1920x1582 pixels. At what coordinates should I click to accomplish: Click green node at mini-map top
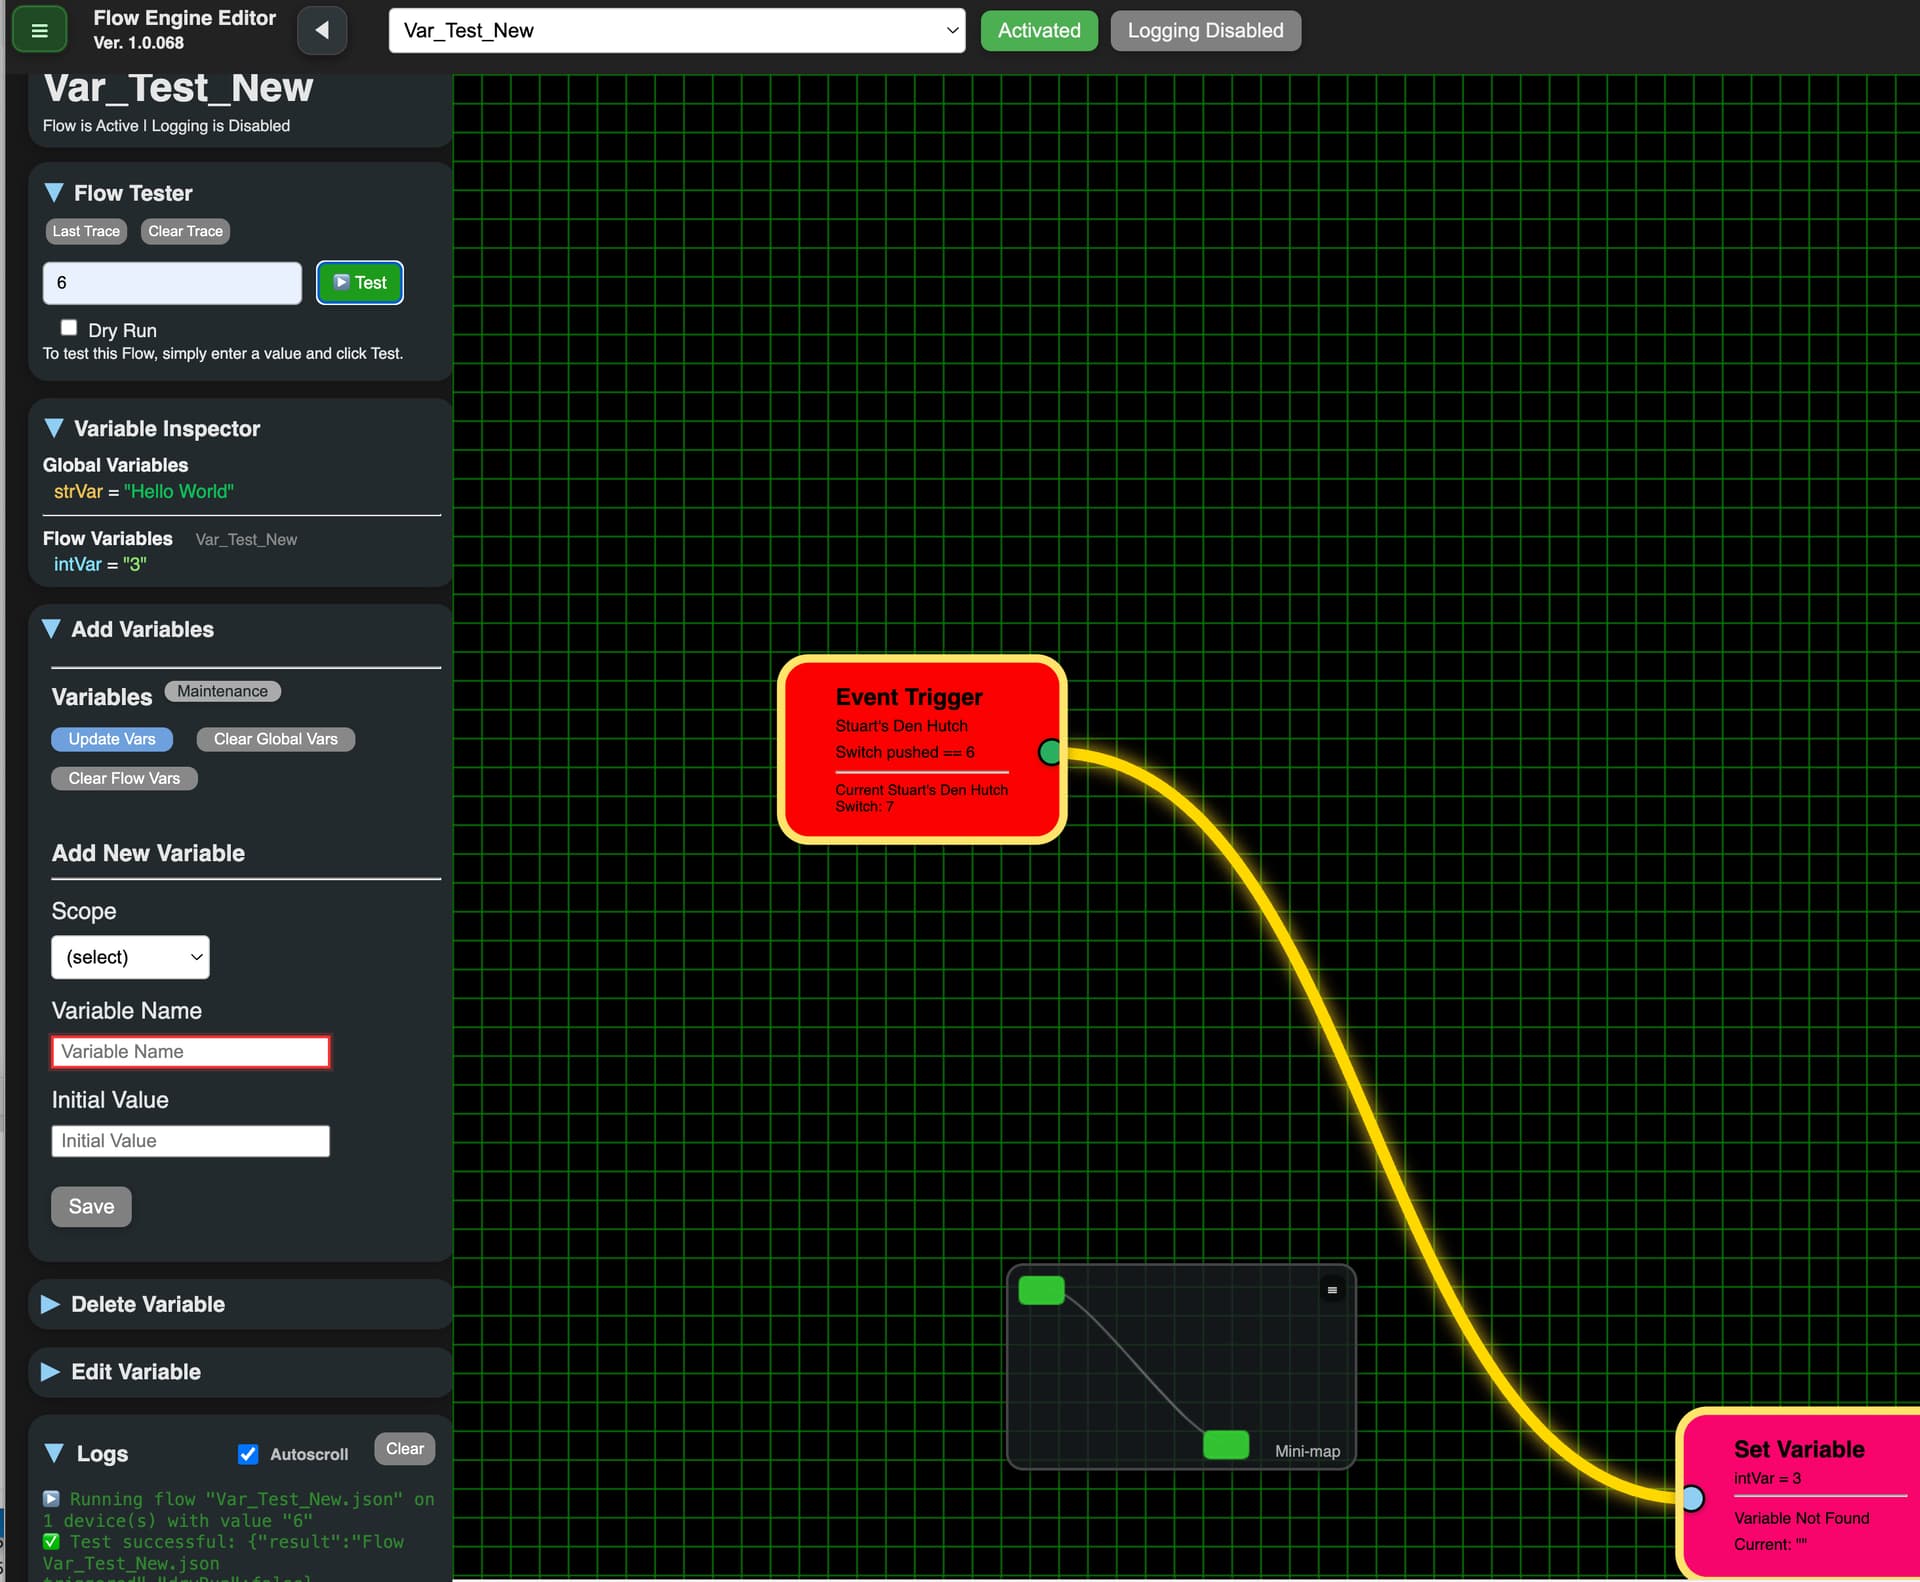tap(1041, 1290)
